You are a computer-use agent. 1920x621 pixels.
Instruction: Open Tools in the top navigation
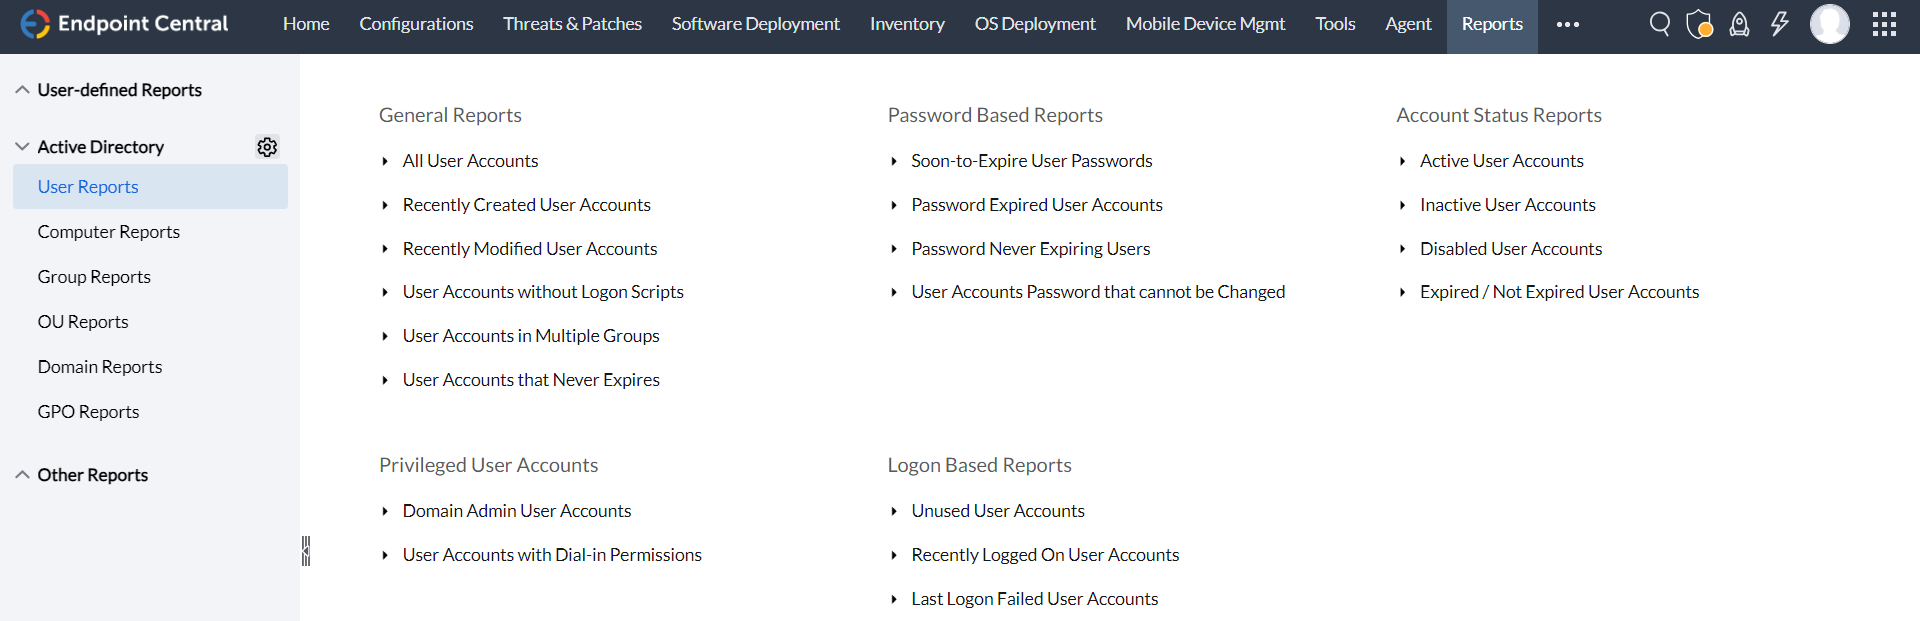coord(1334,24)
